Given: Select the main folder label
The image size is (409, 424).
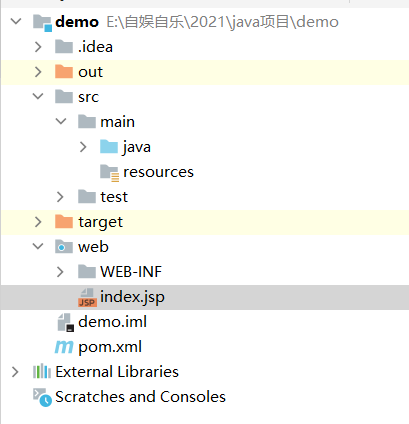Looking at the screenshot, I should tap(118, 122).
